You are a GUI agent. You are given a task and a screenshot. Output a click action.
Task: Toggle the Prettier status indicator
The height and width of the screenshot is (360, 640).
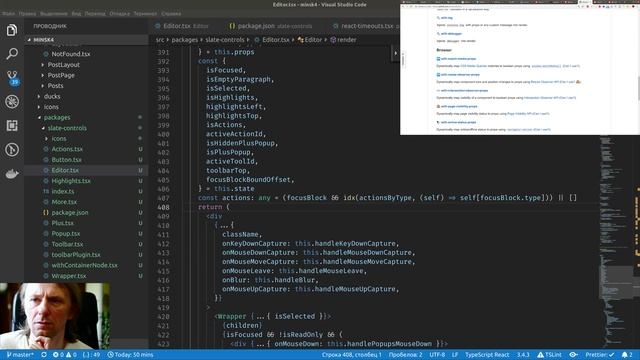point(600,355)
